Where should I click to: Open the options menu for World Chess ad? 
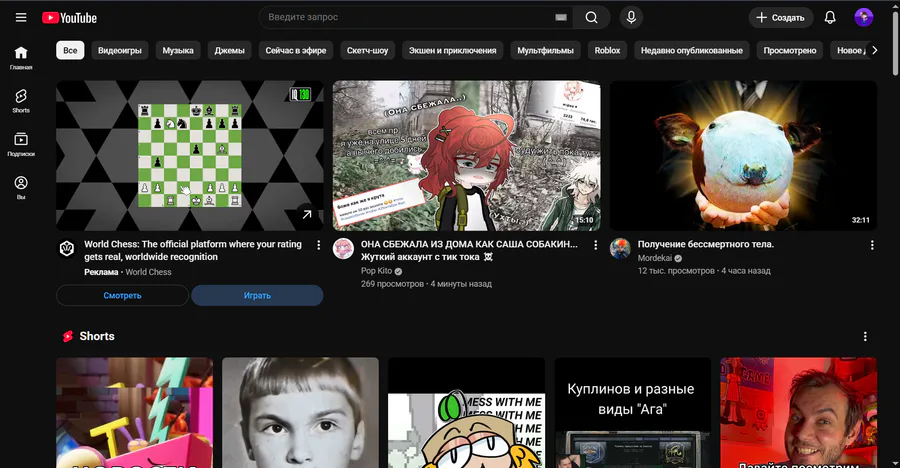click(319, 245)
